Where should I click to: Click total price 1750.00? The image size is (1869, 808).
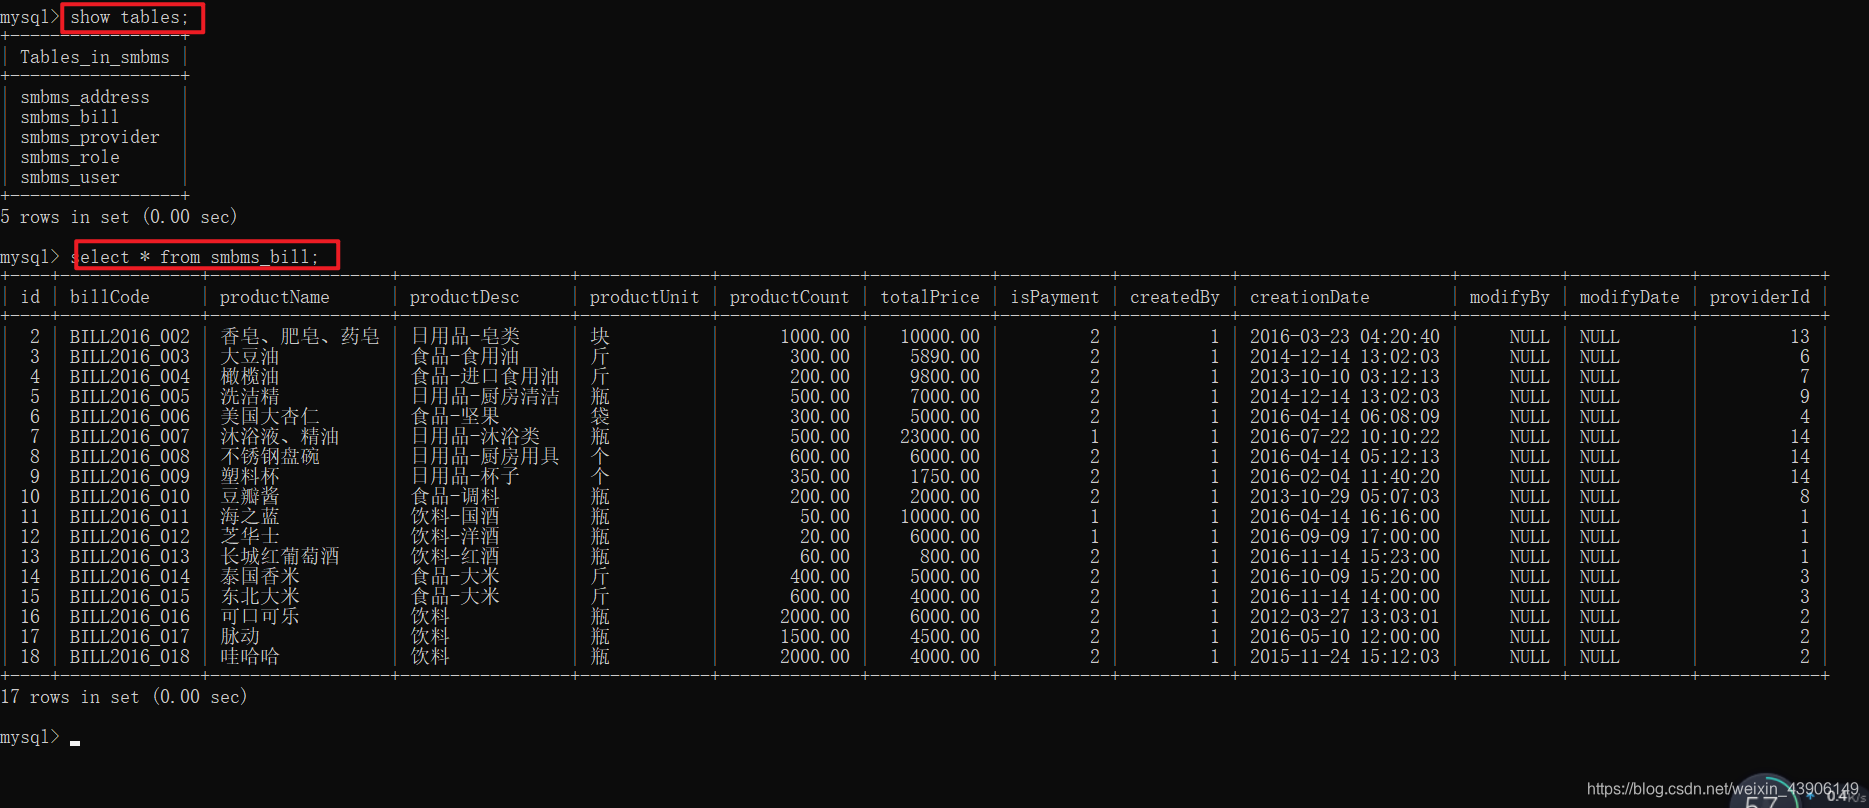(945, 477)
